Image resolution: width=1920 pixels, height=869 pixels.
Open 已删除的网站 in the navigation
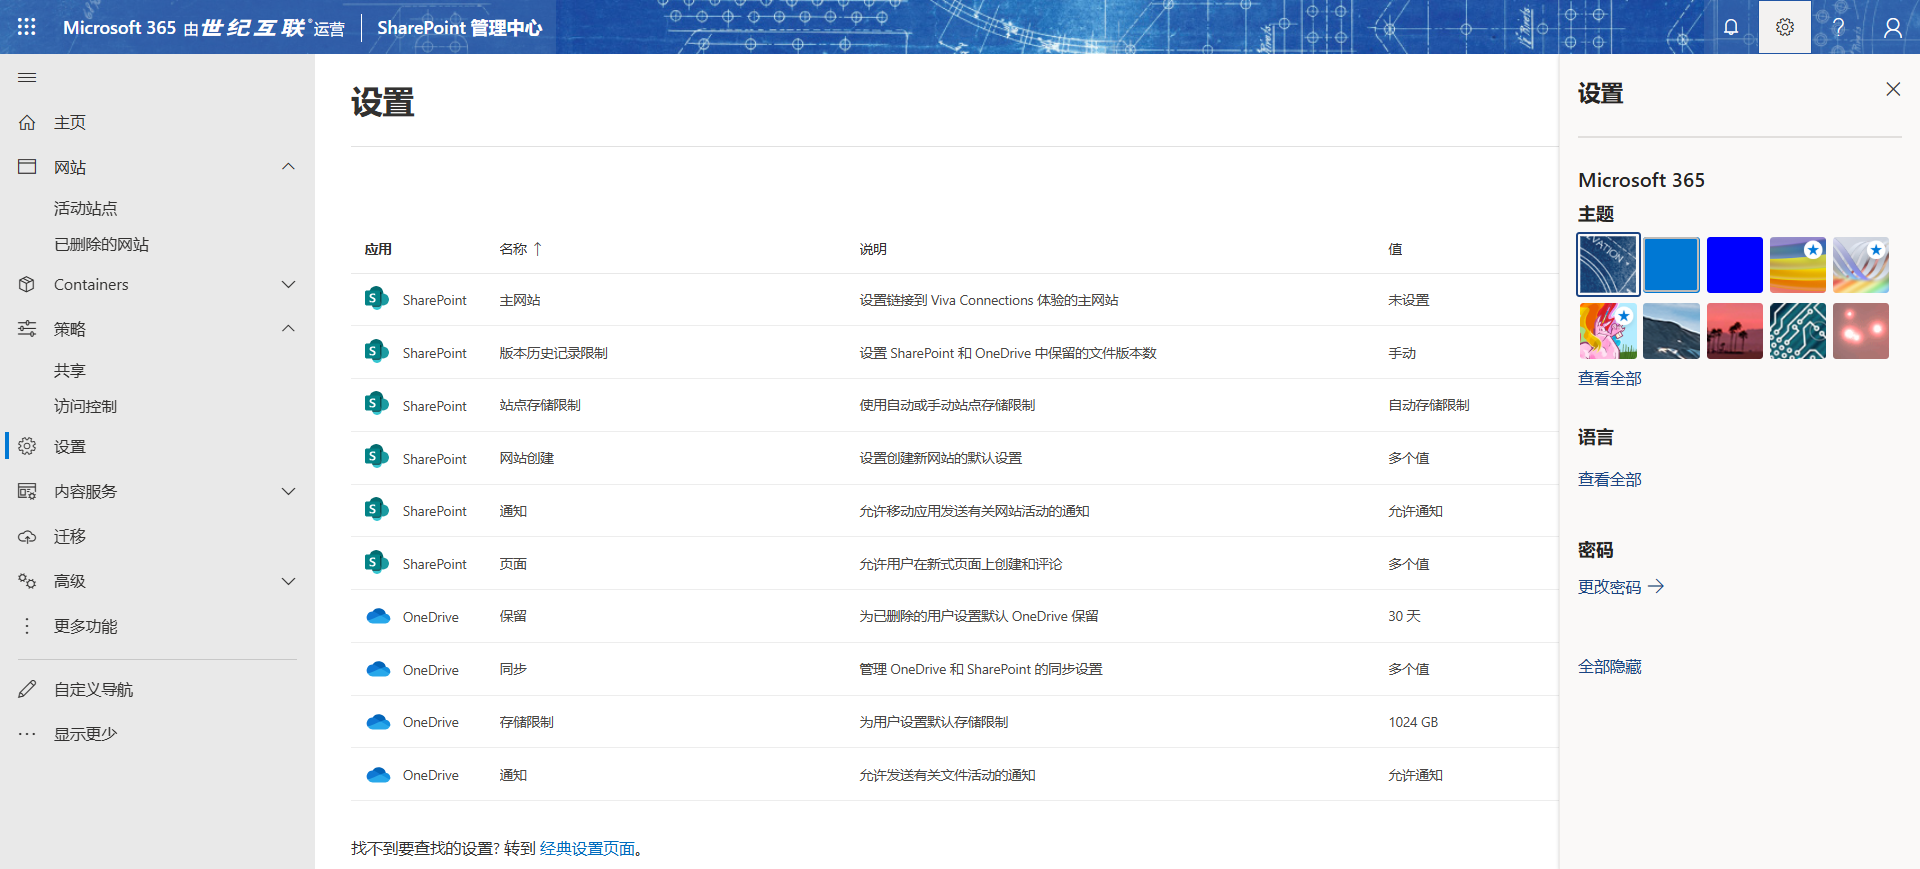101,244
